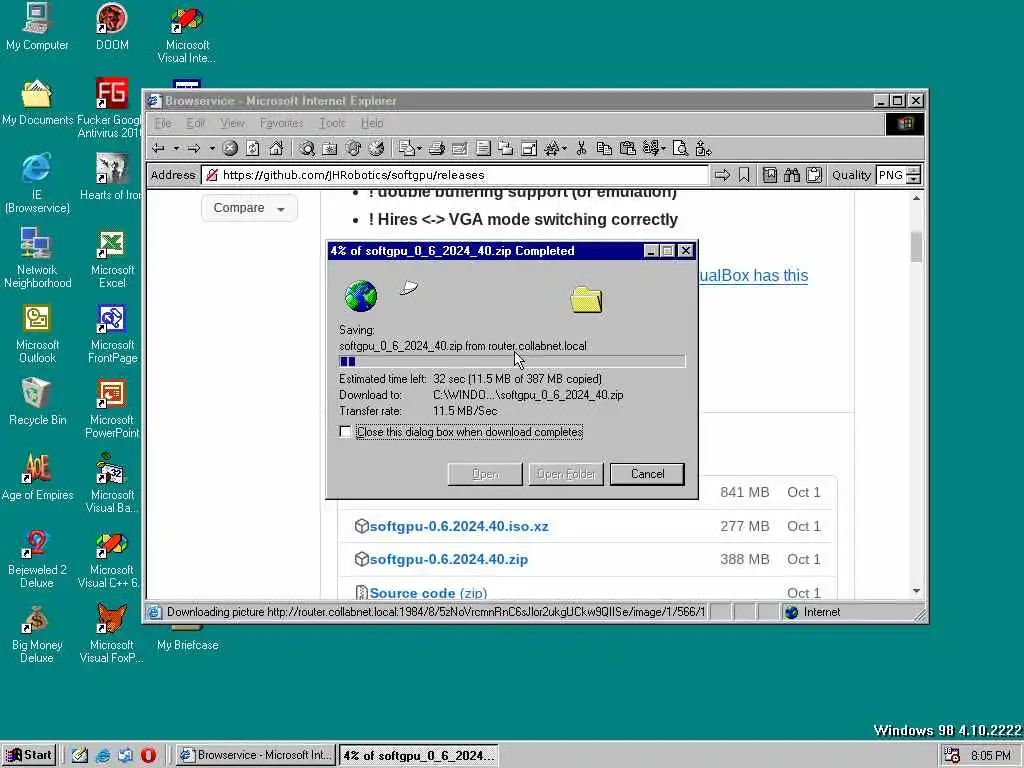The image size is (1024, 768).
Task: Click the bookmark ribbon icon beside address bar
Action: click(x=744, y=175)
